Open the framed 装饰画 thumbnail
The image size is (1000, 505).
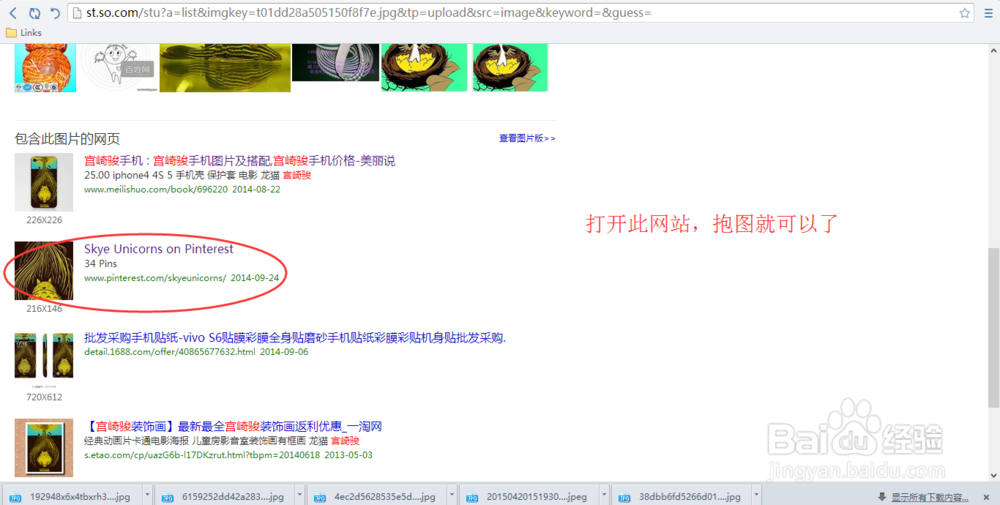pos(44,448)
